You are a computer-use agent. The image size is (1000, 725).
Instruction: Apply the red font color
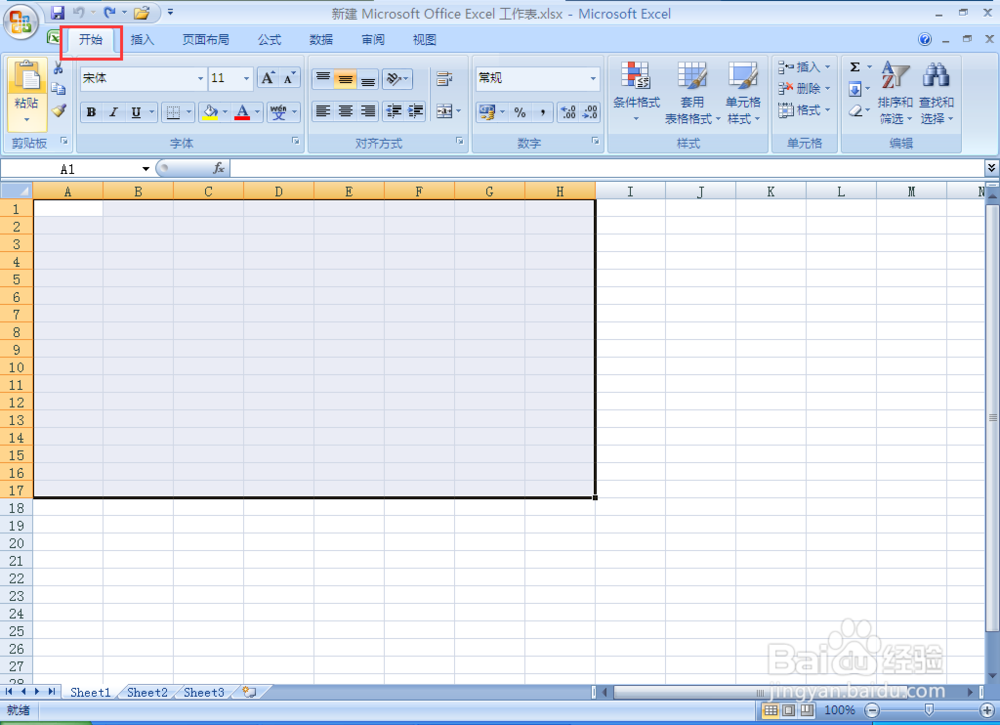point(242,112)
